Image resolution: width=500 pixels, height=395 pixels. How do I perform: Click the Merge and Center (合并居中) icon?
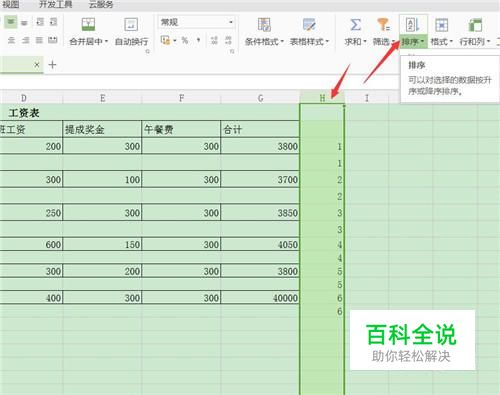click(x=88, y=25)
